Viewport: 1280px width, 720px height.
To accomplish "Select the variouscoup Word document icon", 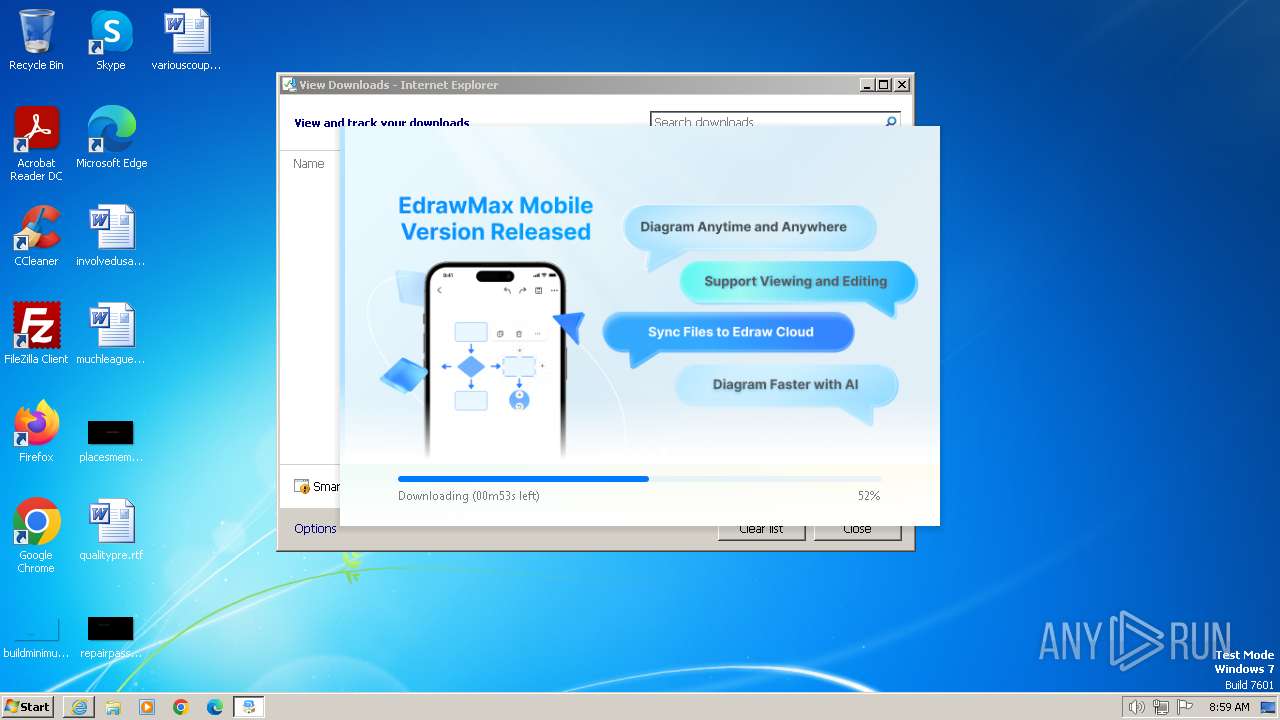I will pos(186,40).
